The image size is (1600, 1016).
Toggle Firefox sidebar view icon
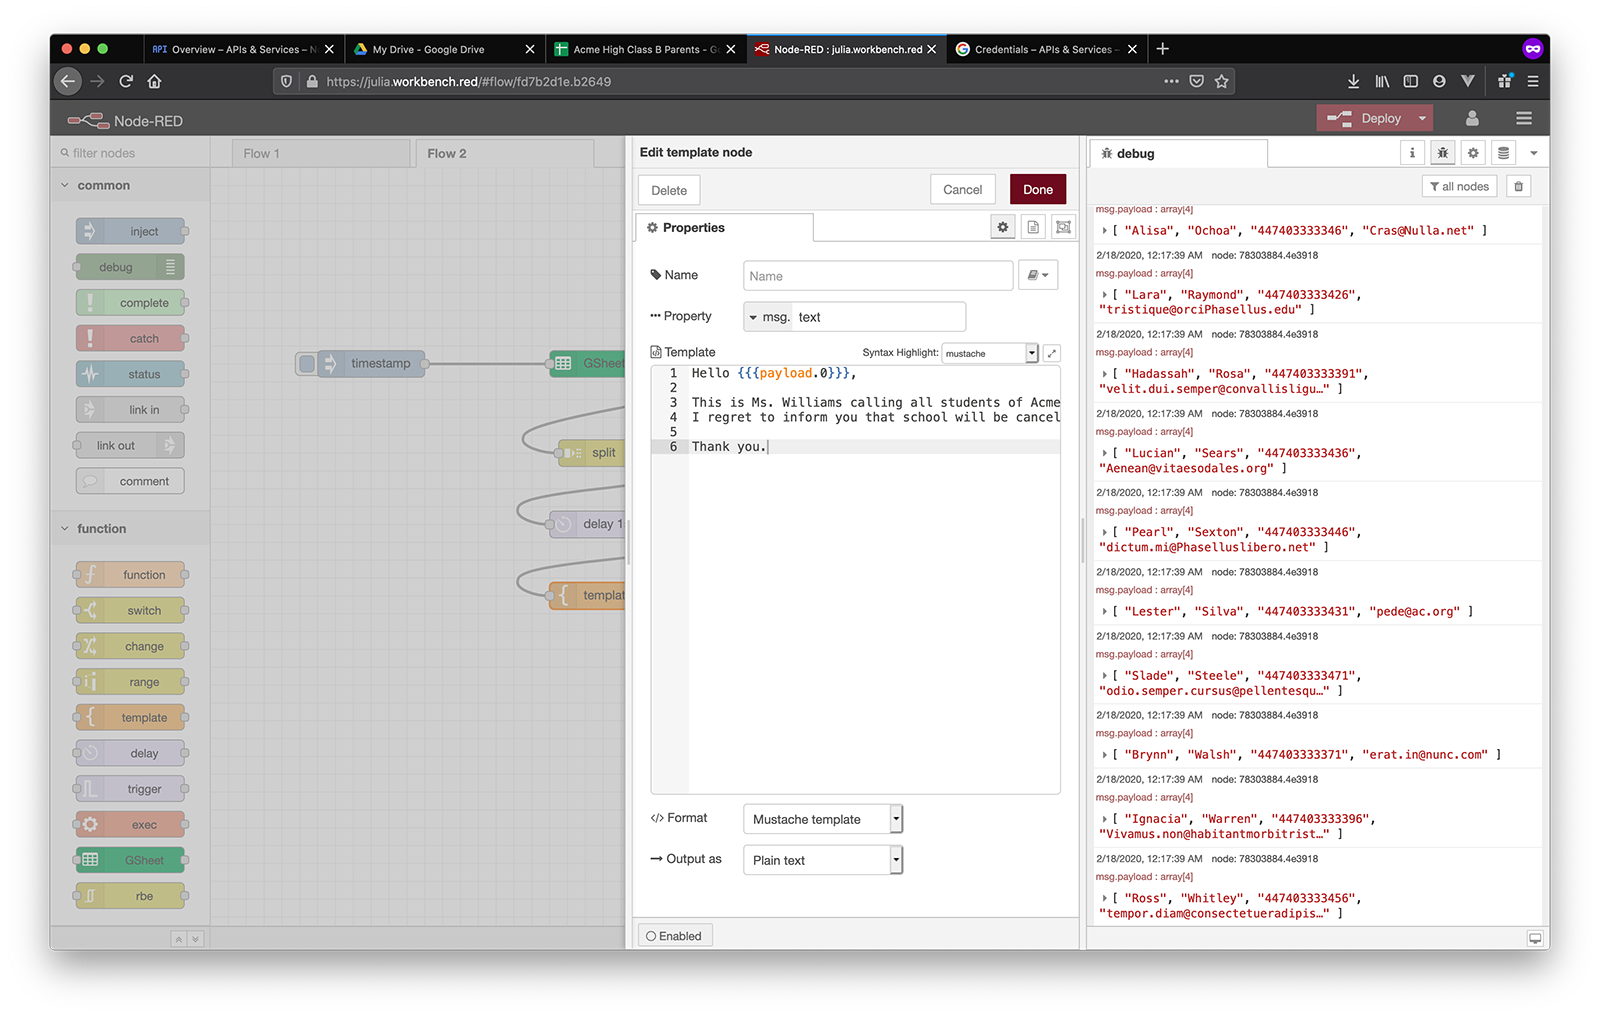(x=1410, y=81)
